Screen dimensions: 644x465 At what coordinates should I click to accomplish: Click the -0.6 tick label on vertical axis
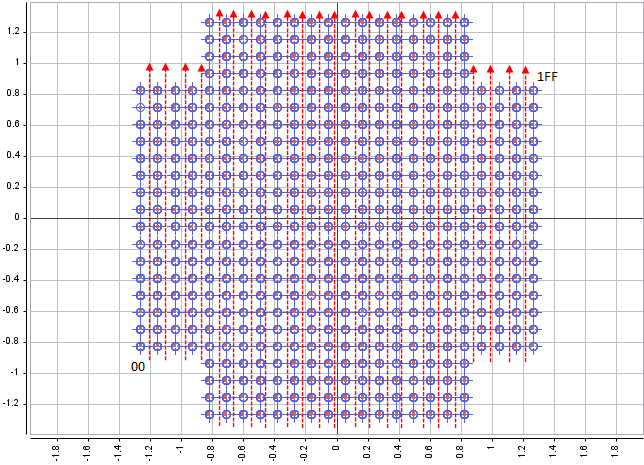coord(11,311)
